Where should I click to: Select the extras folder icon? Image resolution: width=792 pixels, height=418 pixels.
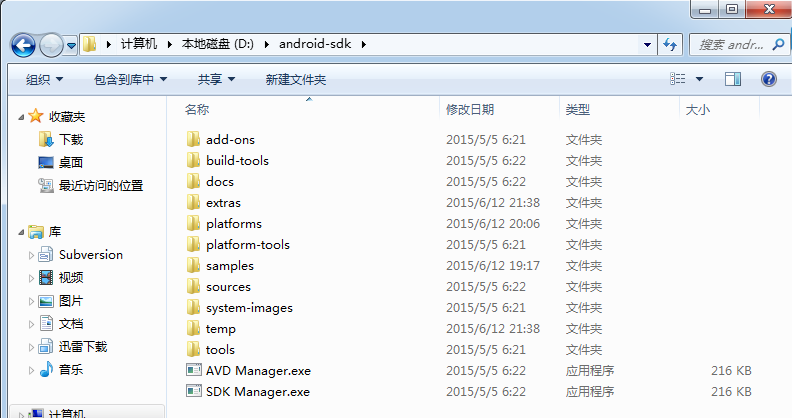point(193,202)
